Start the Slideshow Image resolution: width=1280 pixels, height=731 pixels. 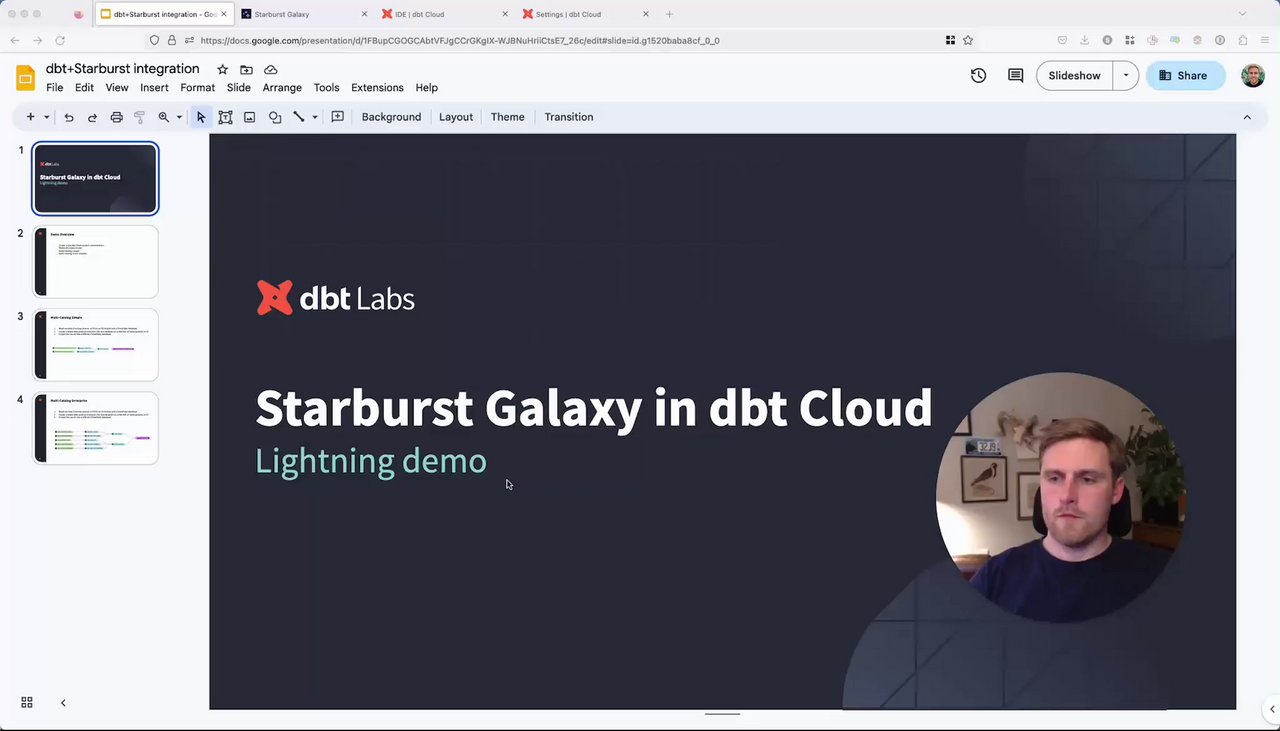1075,76
